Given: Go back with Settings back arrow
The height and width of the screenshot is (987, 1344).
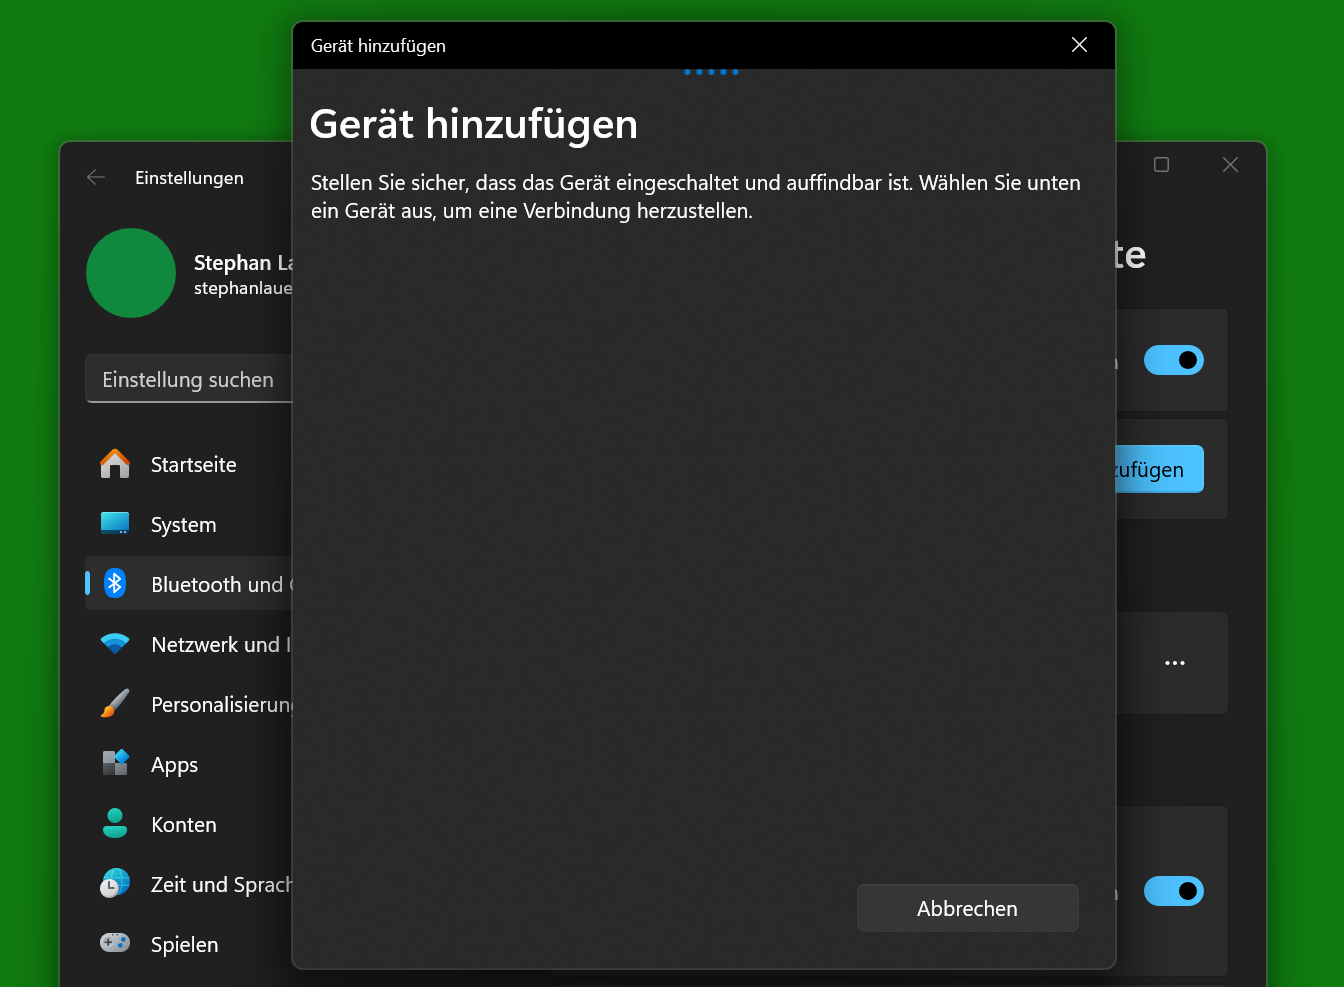Looking at the screenshot, I should click(96, 177).
